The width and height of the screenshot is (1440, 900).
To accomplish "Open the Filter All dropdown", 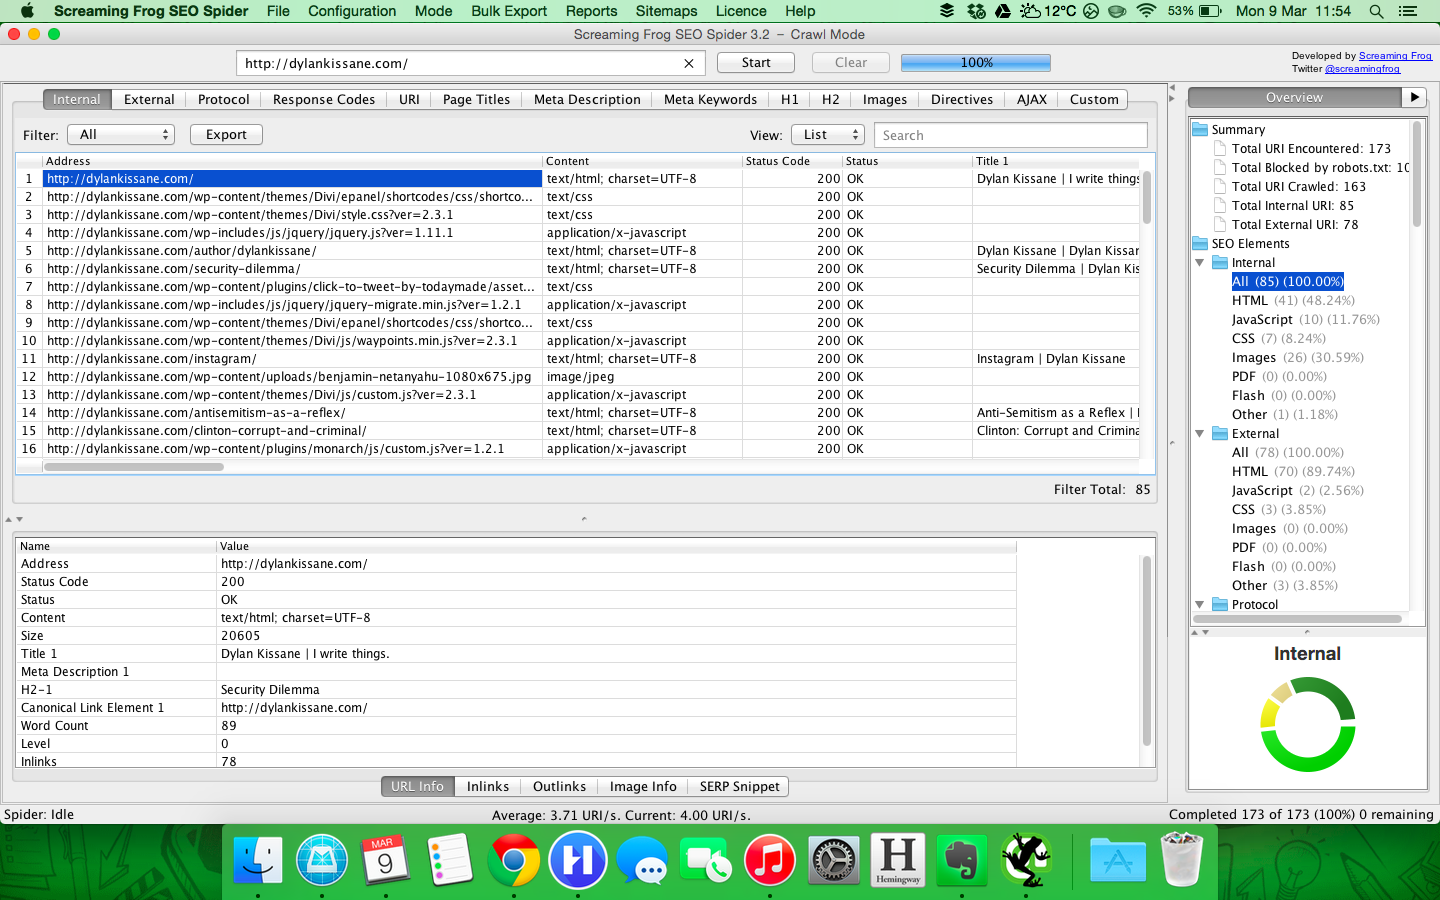I will 122,134.
